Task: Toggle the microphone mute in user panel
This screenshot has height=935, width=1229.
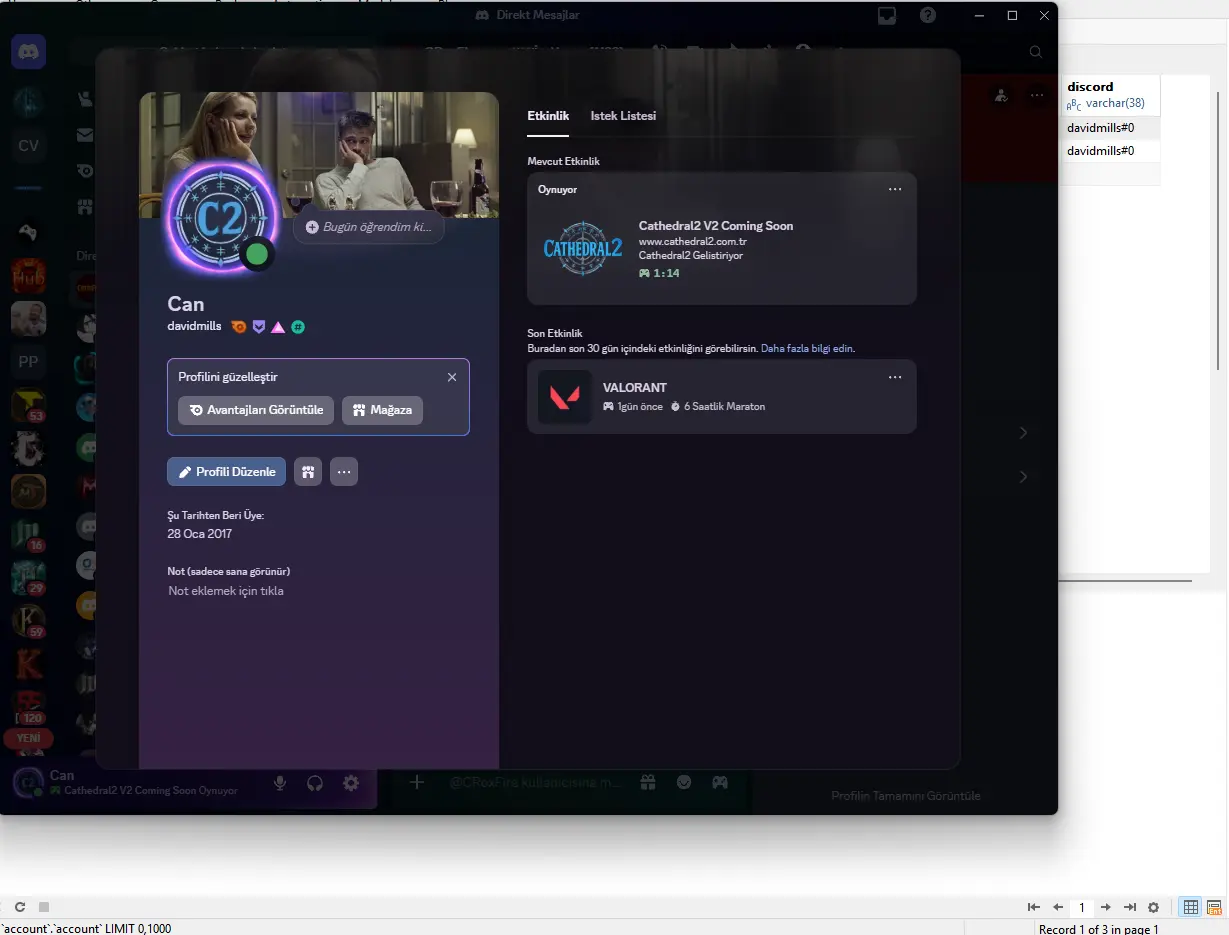Action: click(280, 783)
